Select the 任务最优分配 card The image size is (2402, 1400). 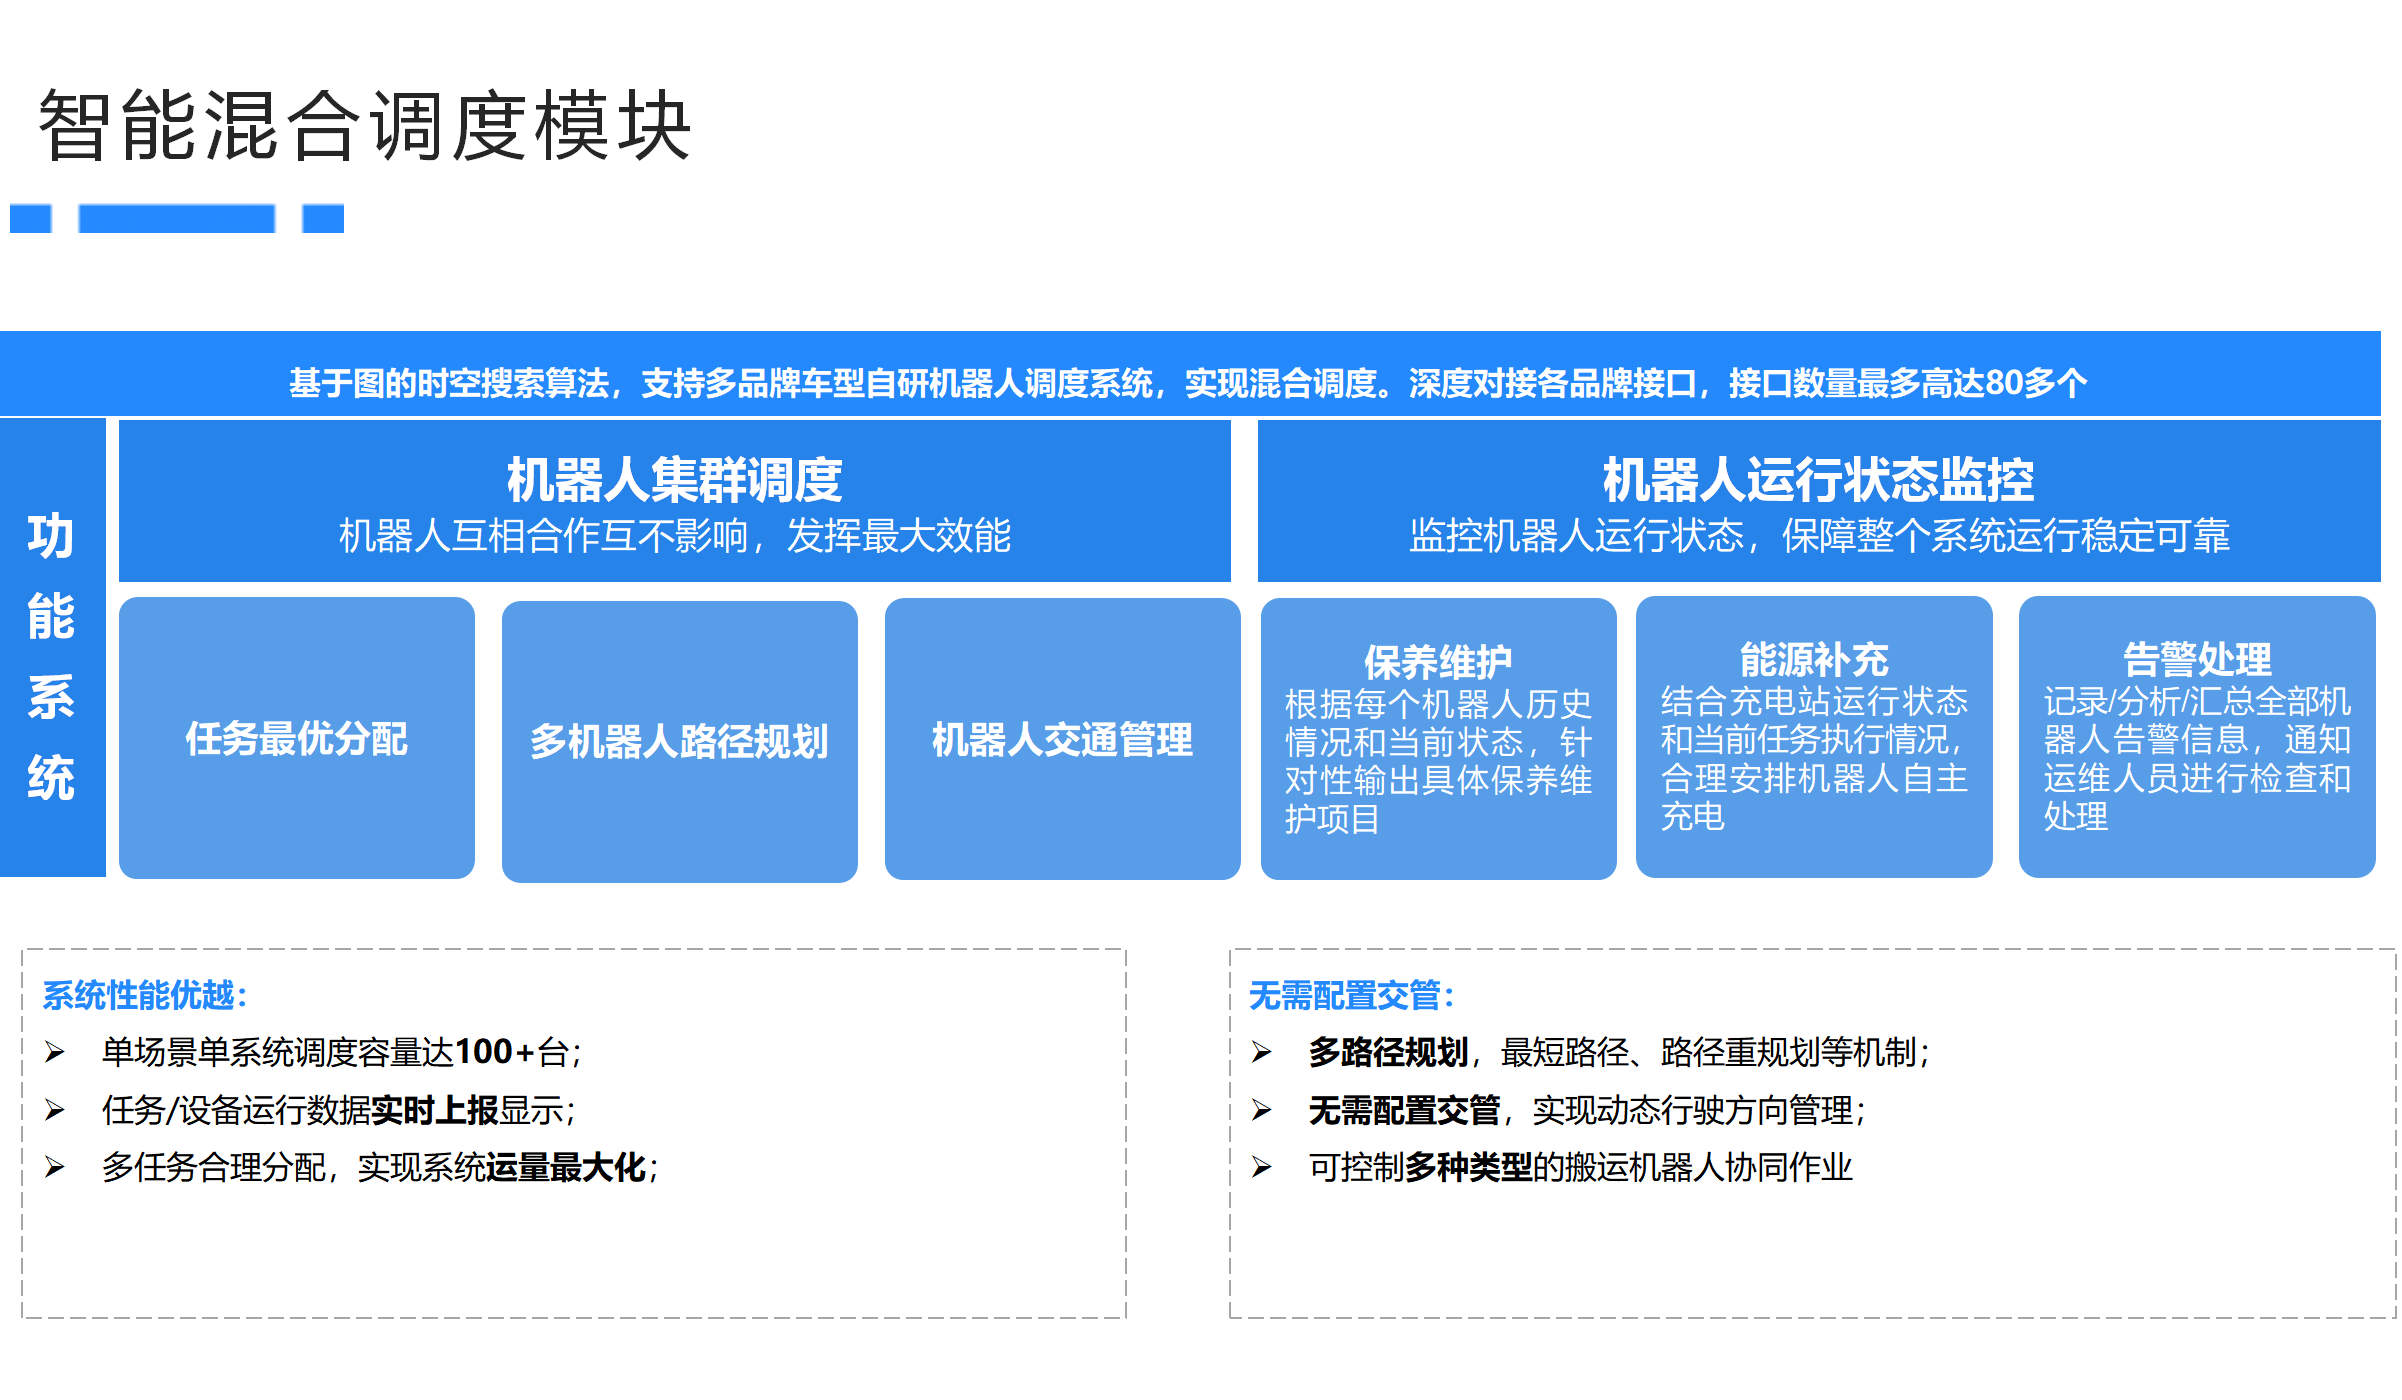(x=296, y=739)
